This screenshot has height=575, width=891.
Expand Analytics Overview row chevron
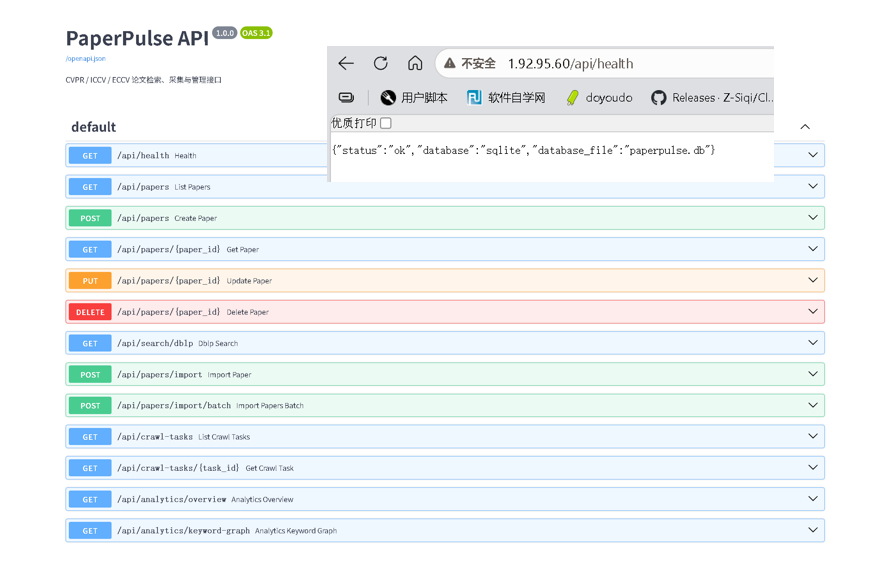point(813,499)
